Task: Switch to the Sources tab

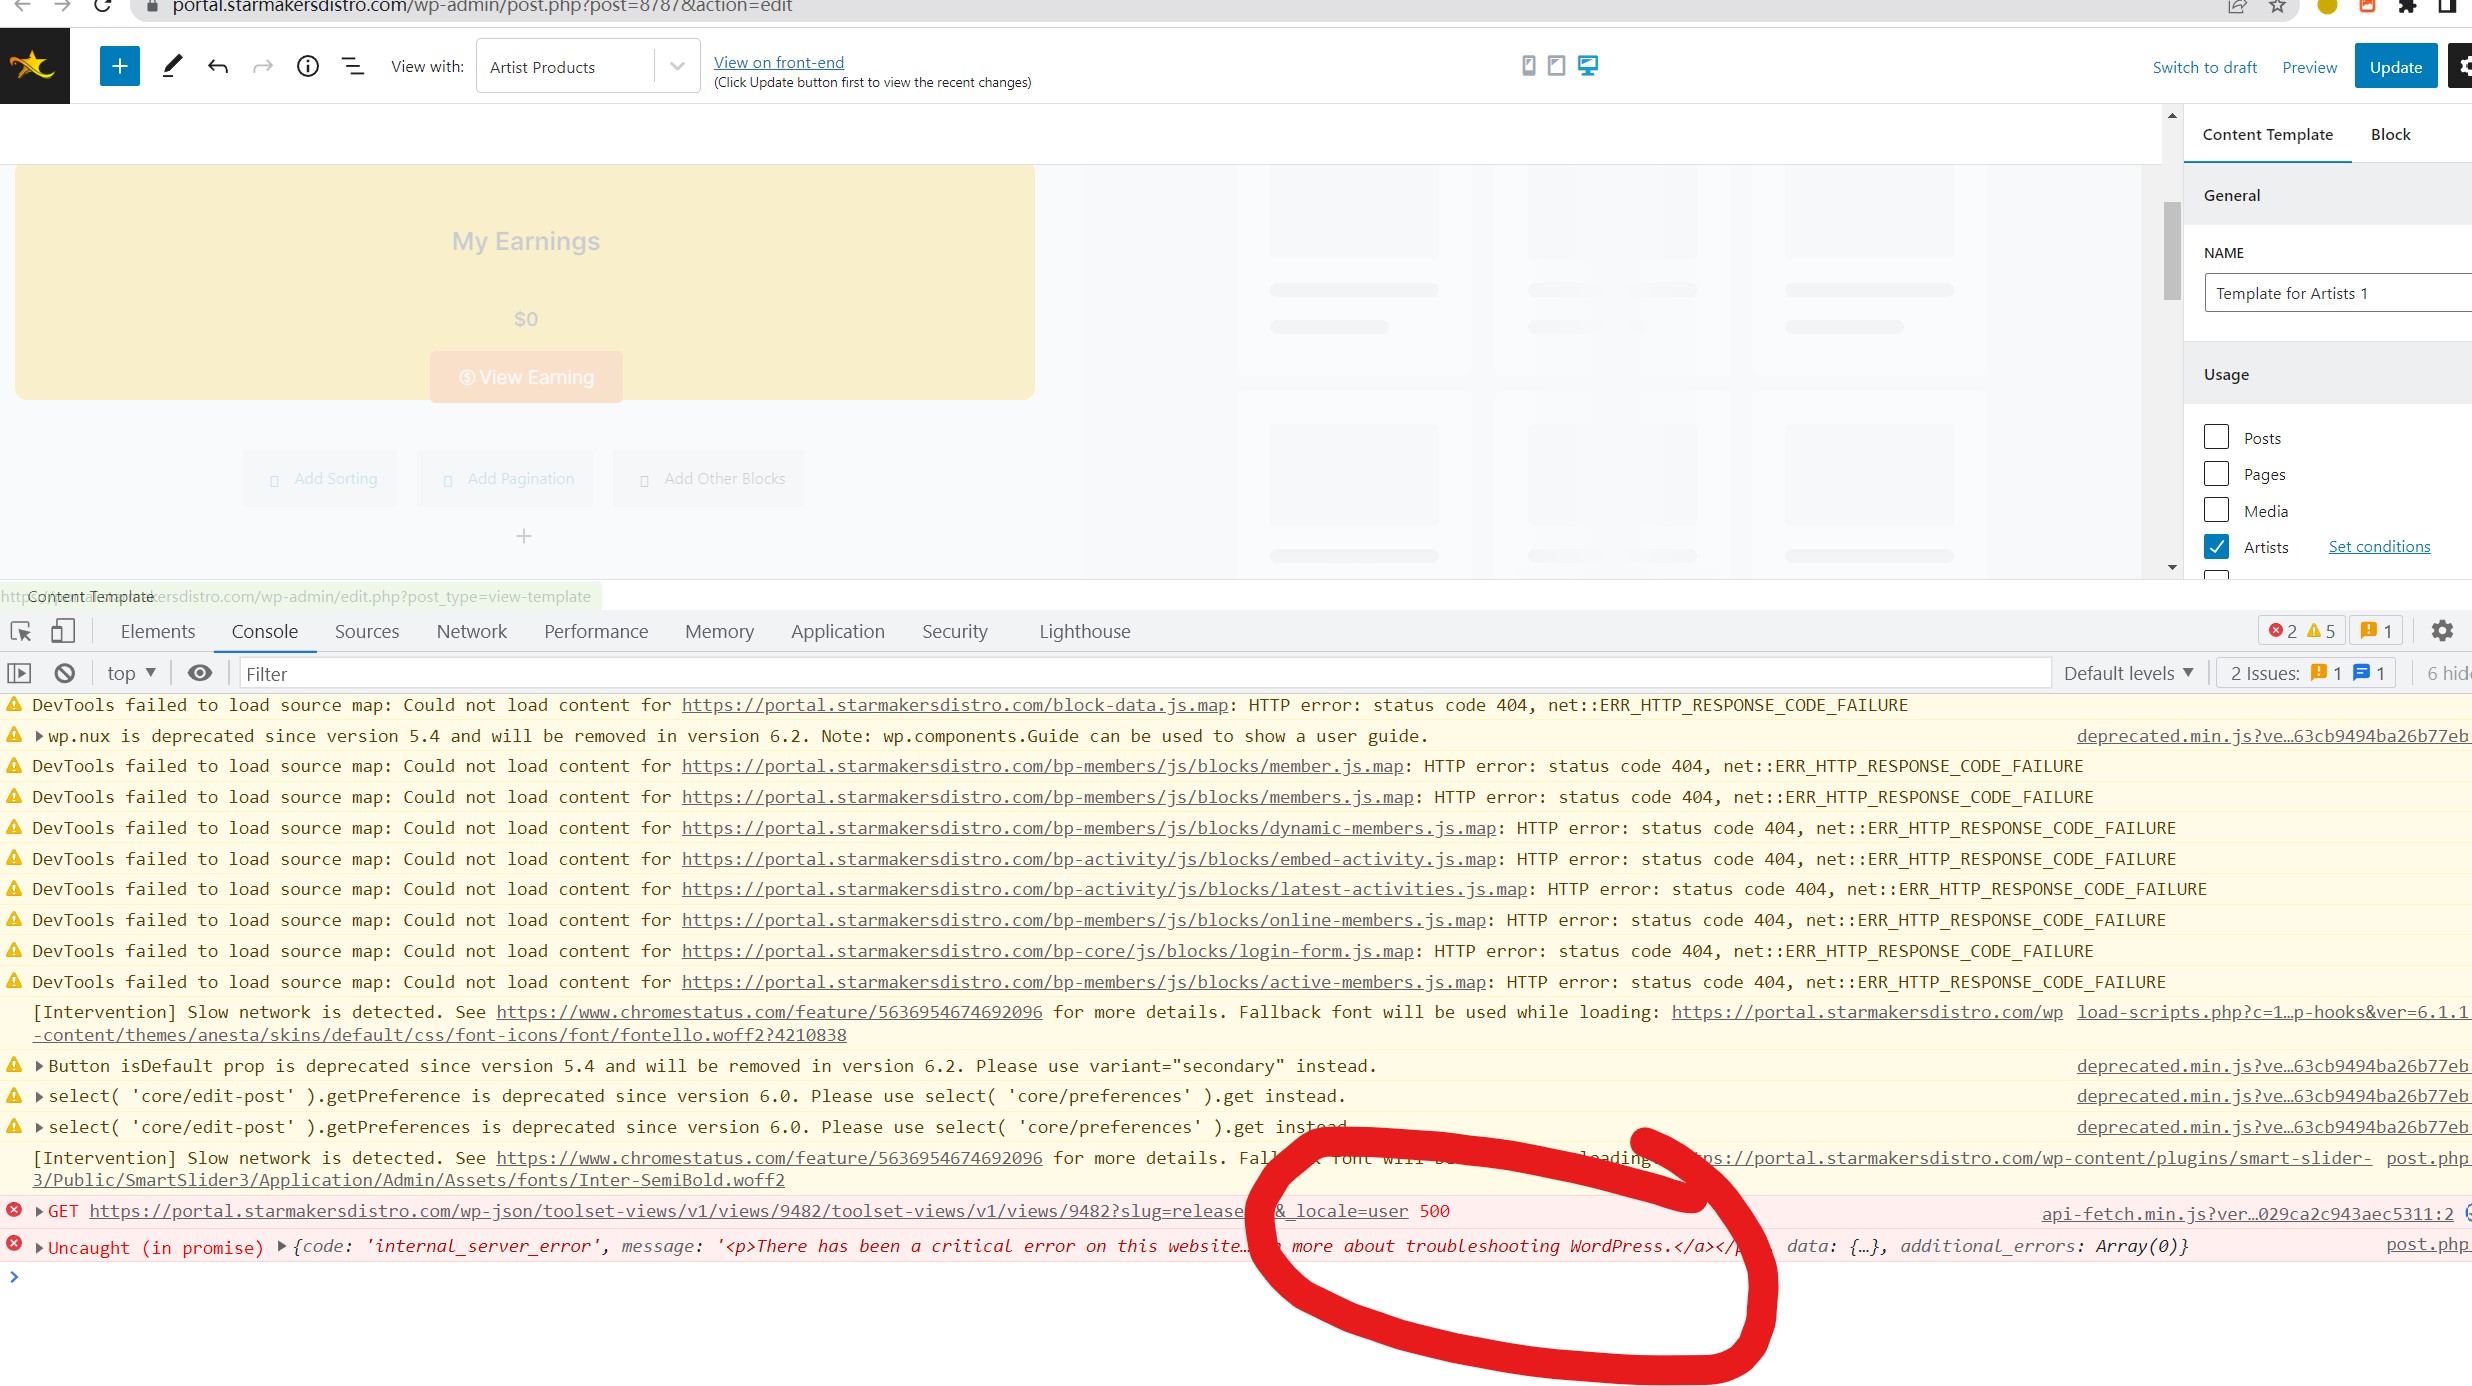Action: 367,631
